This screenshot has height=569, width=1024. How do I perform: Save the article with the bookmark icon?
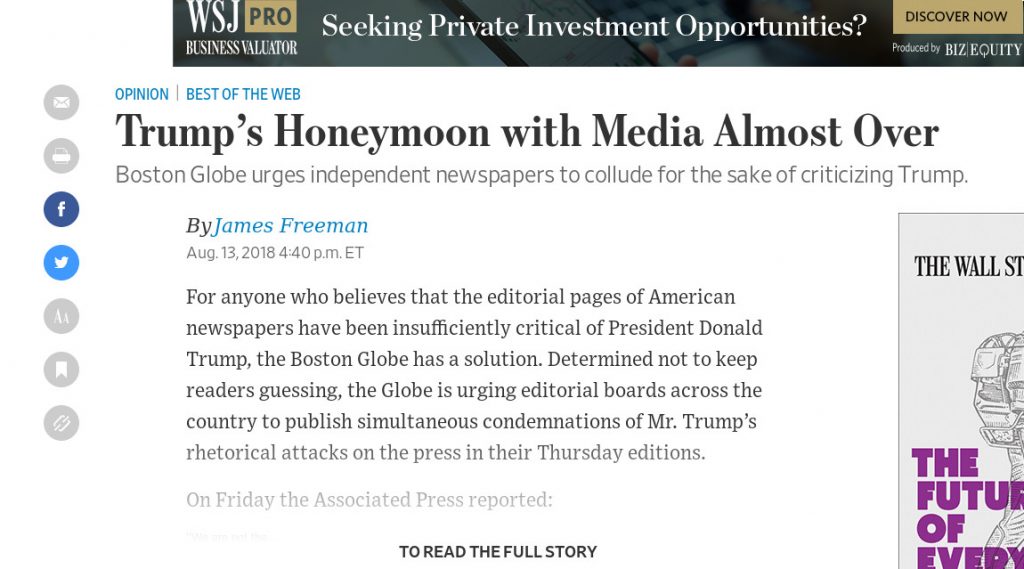pyautogui.click(x=61, y=369)
